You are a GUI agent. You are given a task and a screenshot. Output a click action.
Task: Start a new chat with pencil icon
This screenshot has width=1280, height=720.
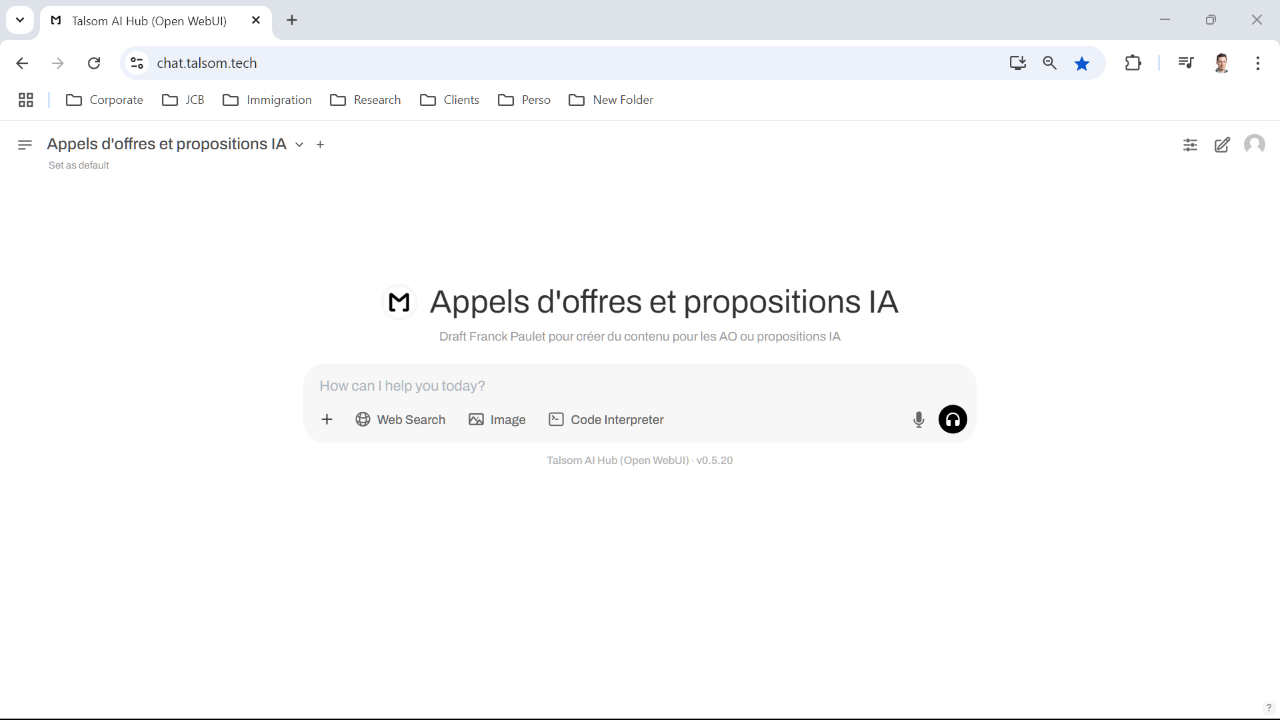(x=1222, y=145)
